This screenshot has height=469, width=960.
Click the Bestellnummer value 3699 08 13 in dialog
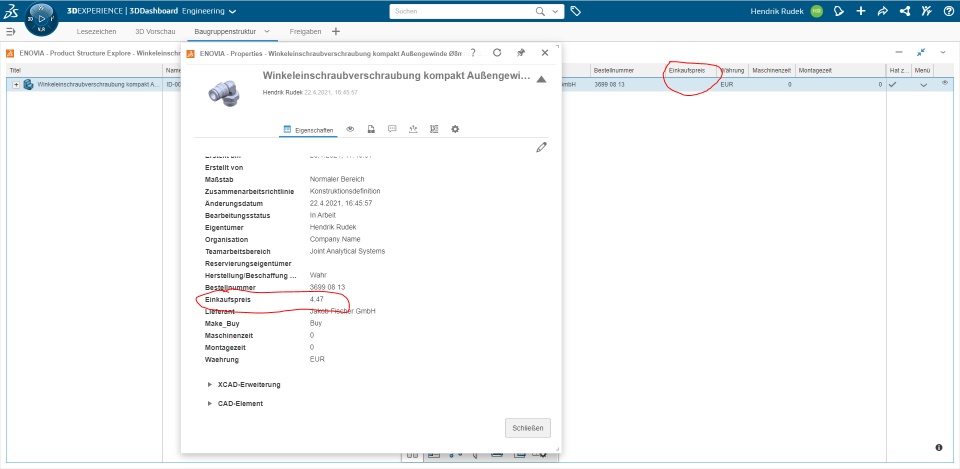[x=328, y=287]
